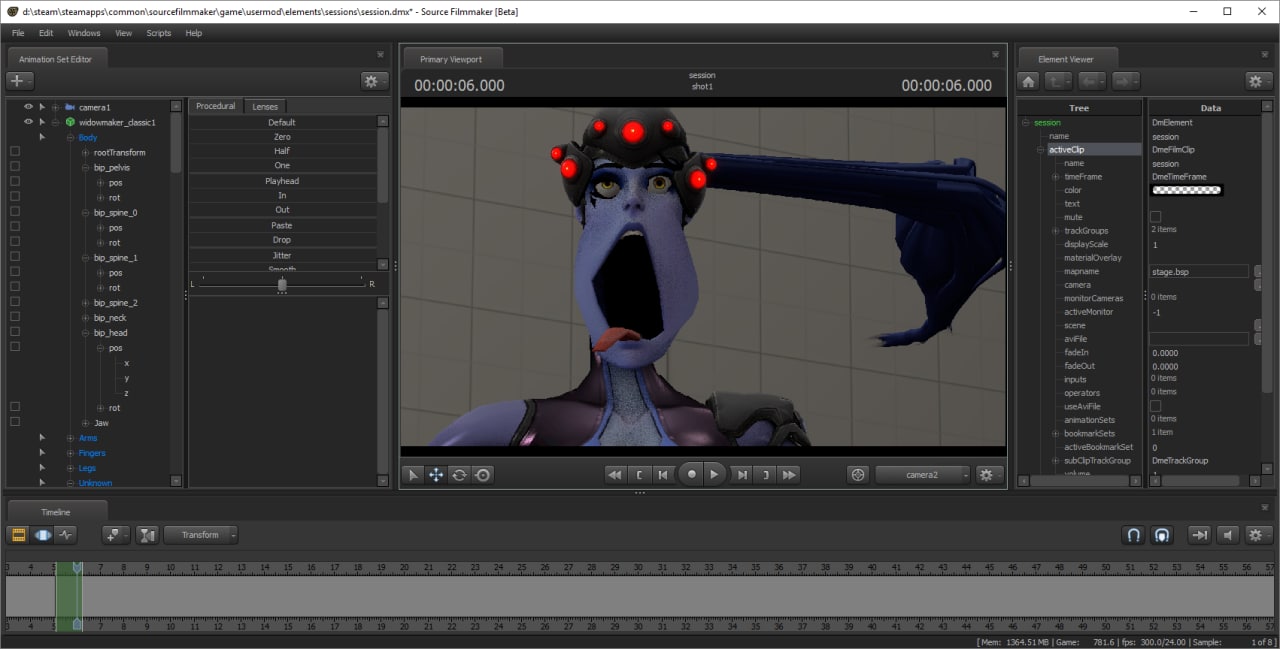The width and height of the screenshot is (1280, 649).
Task: Apply the Playhead preset
Action: click(282, 181)
